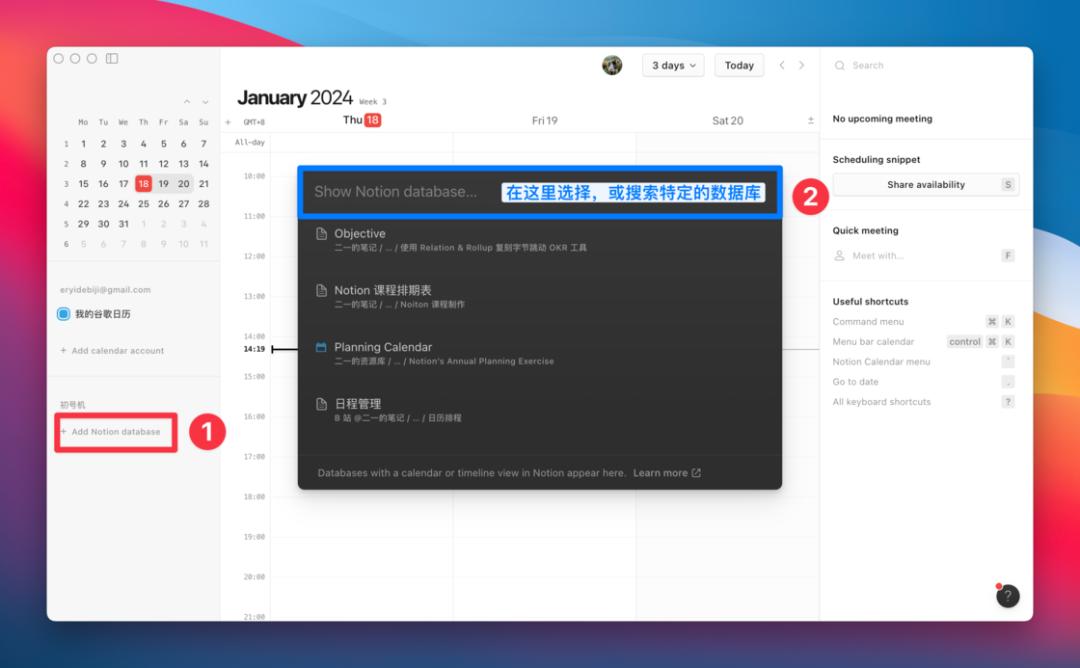This screenshot has height=668, width=1080.
Task: Open the help question mark button
Action: pos(1008,596)
